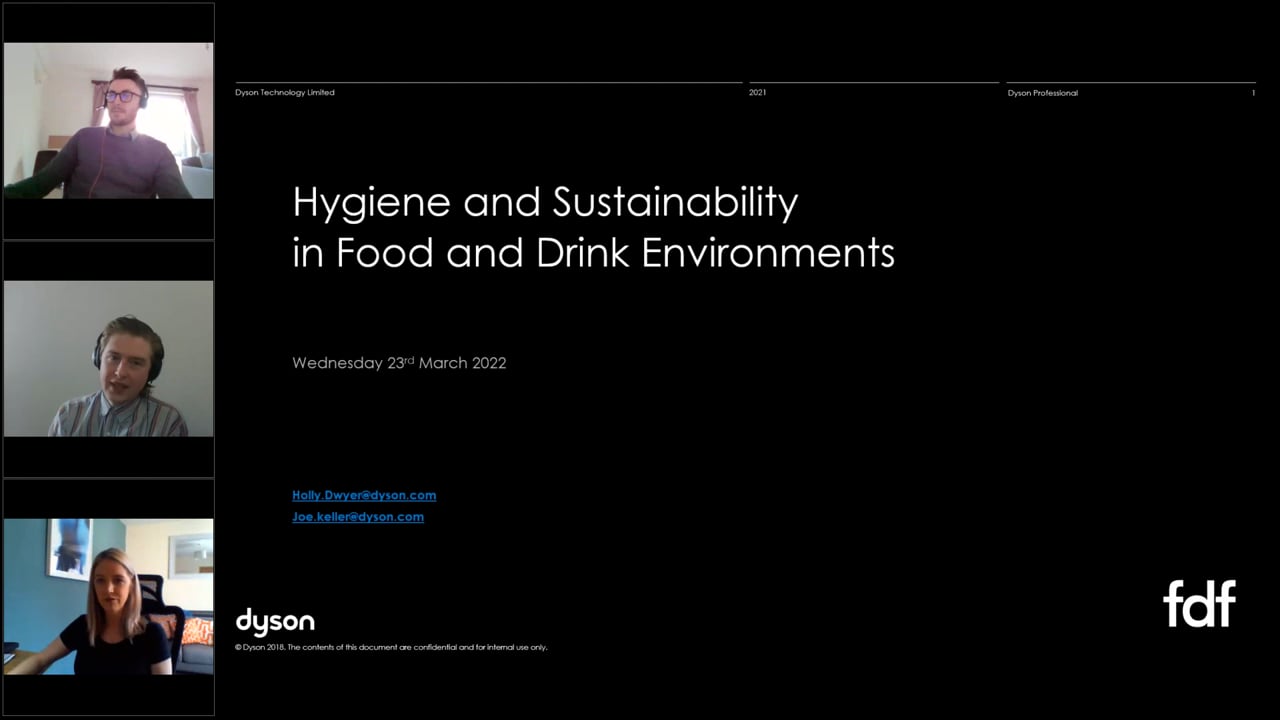Click the Dyson 2018 confidentiality footer text

(x=391, y=647)
